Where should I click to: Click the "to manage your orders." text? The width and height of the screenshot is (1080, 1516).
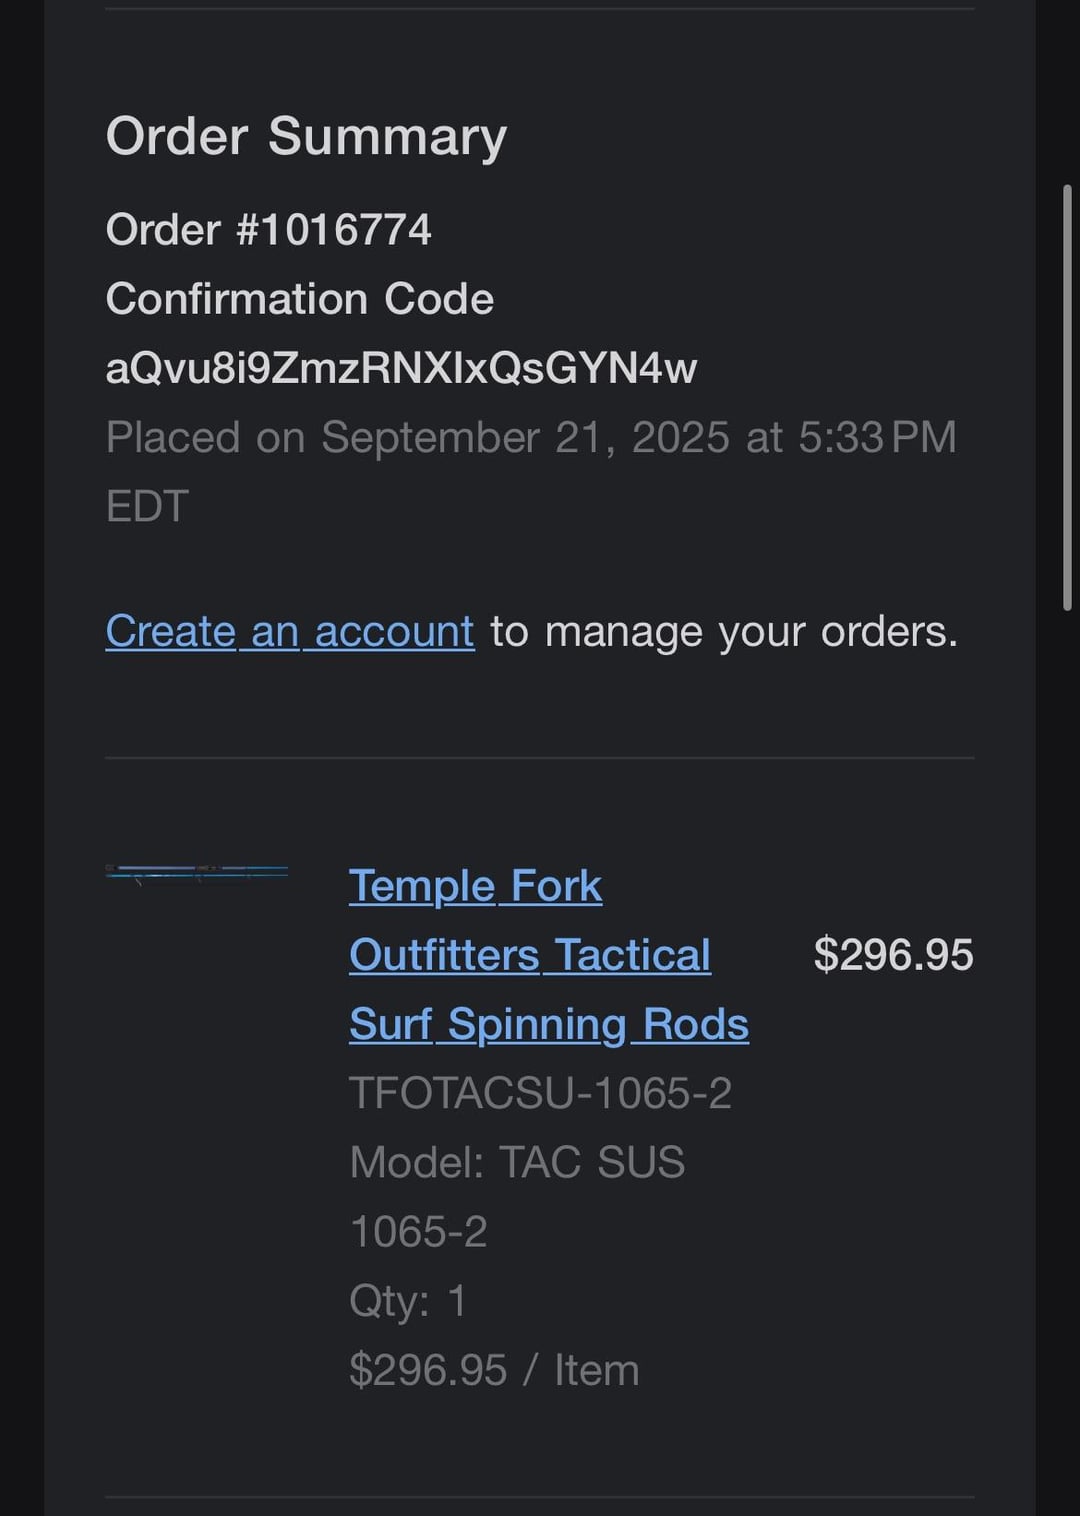click(723, 632)
